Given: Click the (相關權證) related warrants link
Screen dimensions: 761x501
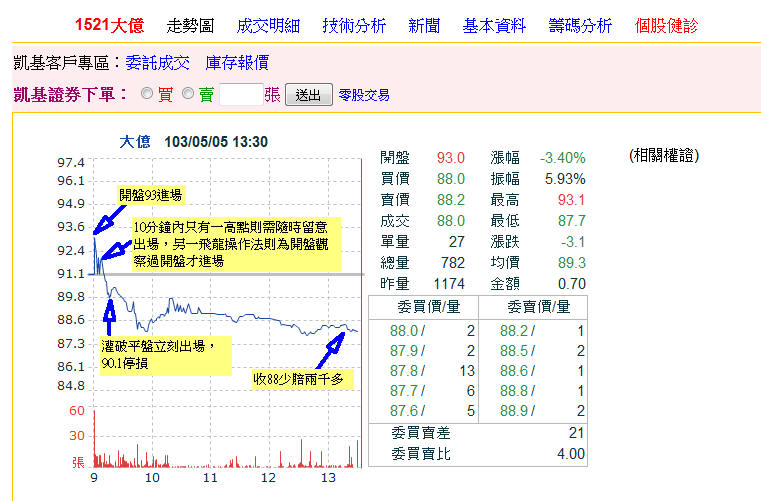Looking at the screenshot, I should 664,156.
